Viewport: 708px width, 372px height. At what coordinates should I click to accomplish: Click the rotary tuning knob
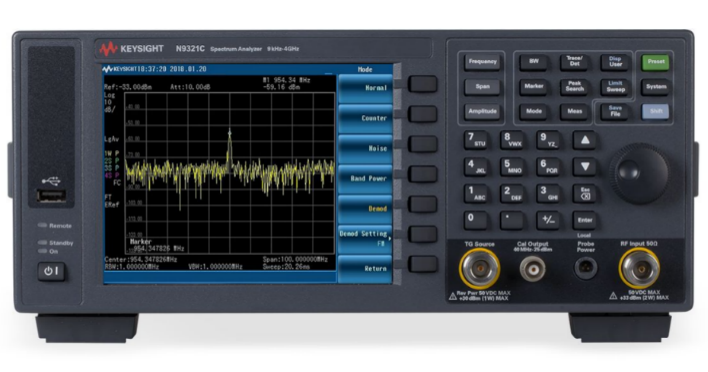point(638,172)
